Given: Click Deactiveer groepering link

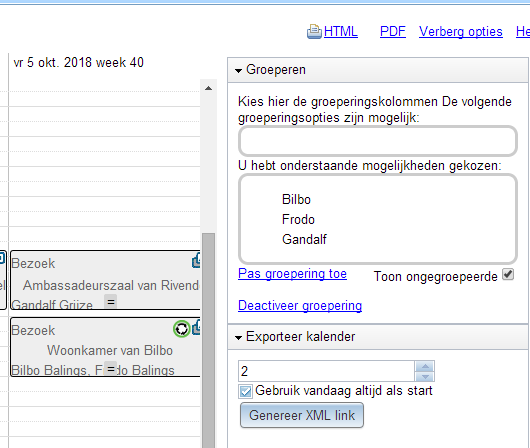Looking at the screenshot, I should (300, 306).
